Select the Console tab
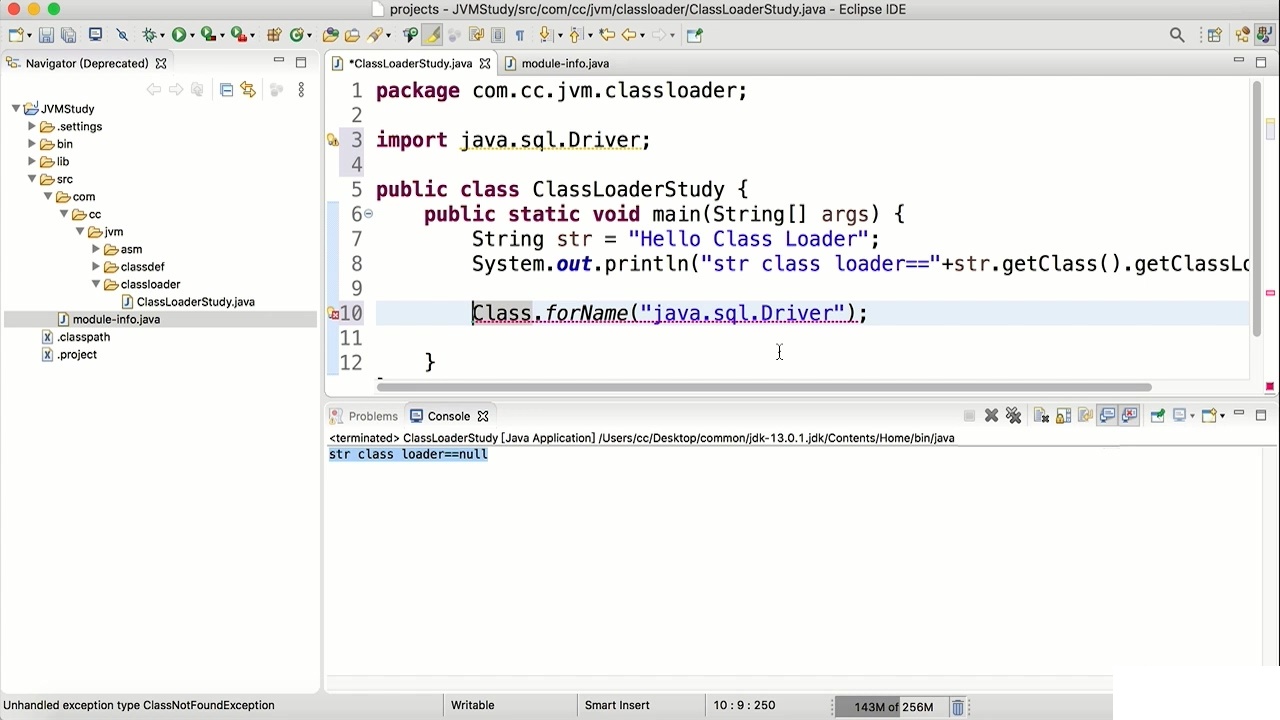1280x720 pixels. (x=440, y=416)
